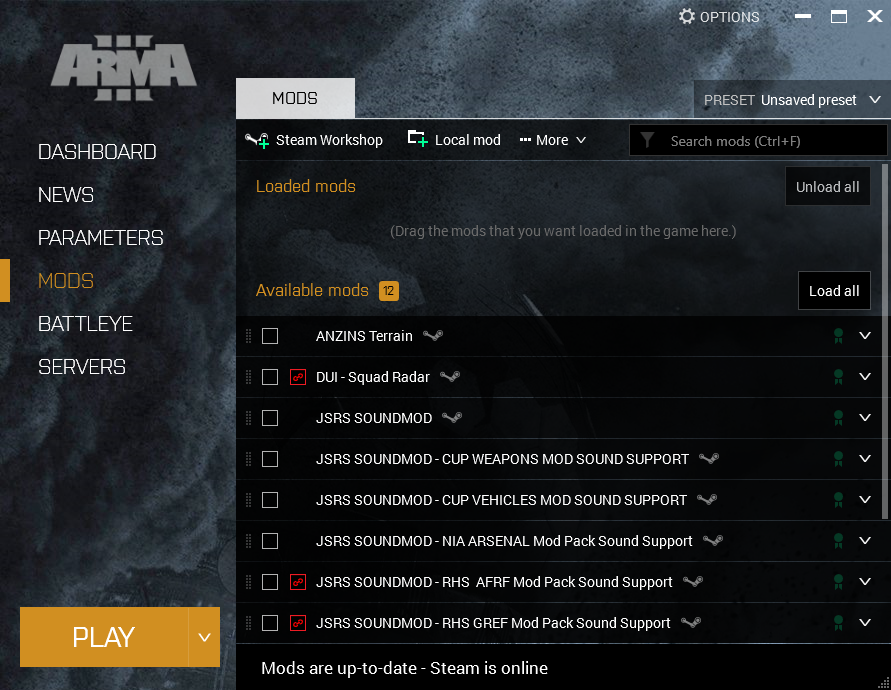This screenshot has height=690, width=891.
Task: Click the drag handle of DUI - Squad Radar
Action: [248, 377]
